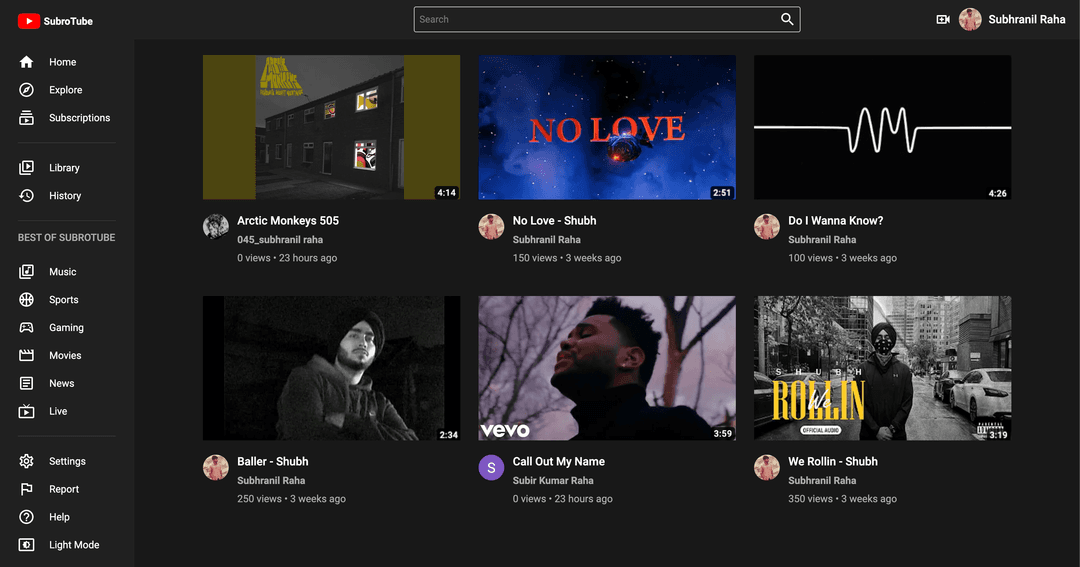
Task: Click channel avatar beside Arctic Monkeys 505
Action: [x=216, y=226]
